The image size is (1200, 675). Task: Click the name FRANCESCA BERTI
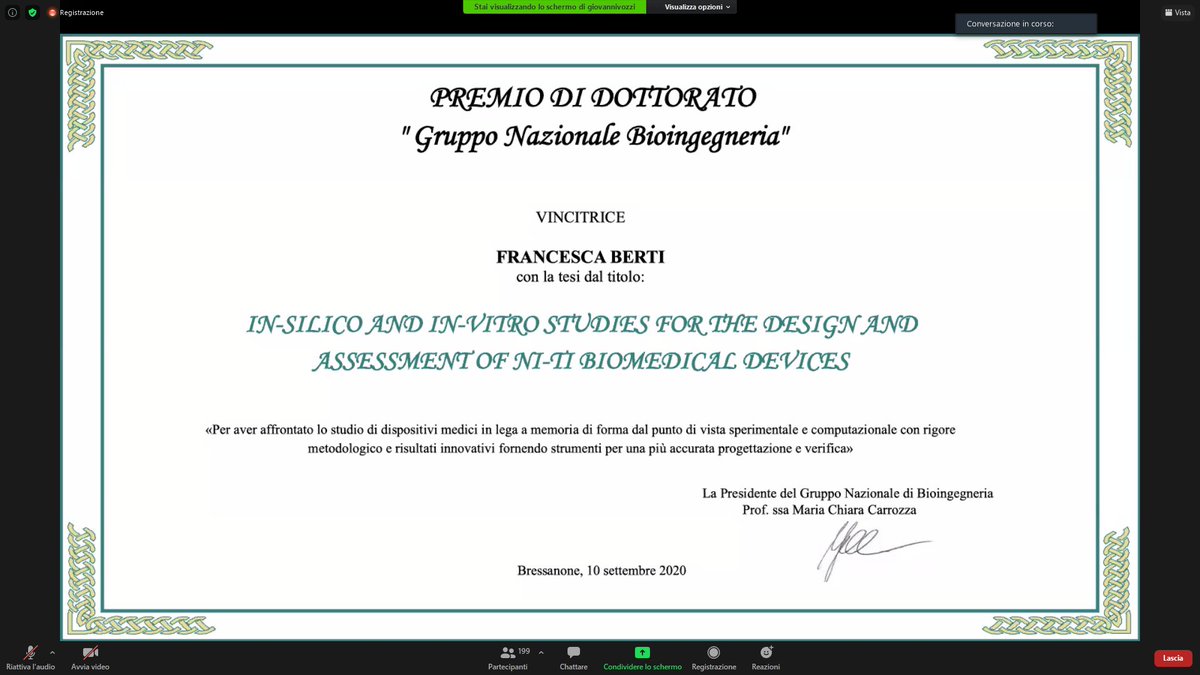pos(580,257)
